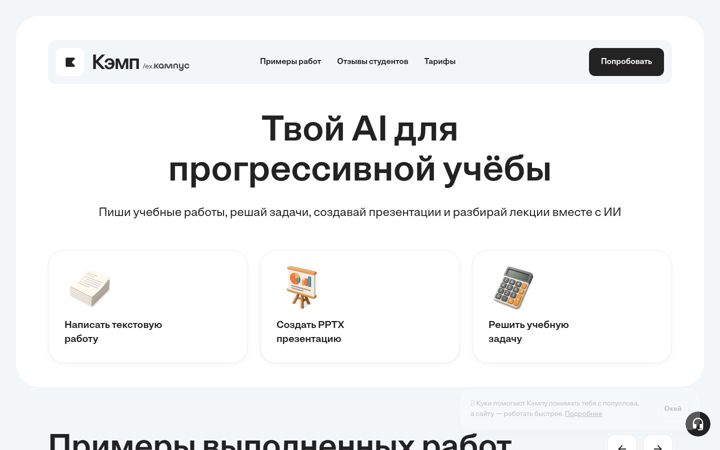Open the headphones support chat icon

[698, 424]
